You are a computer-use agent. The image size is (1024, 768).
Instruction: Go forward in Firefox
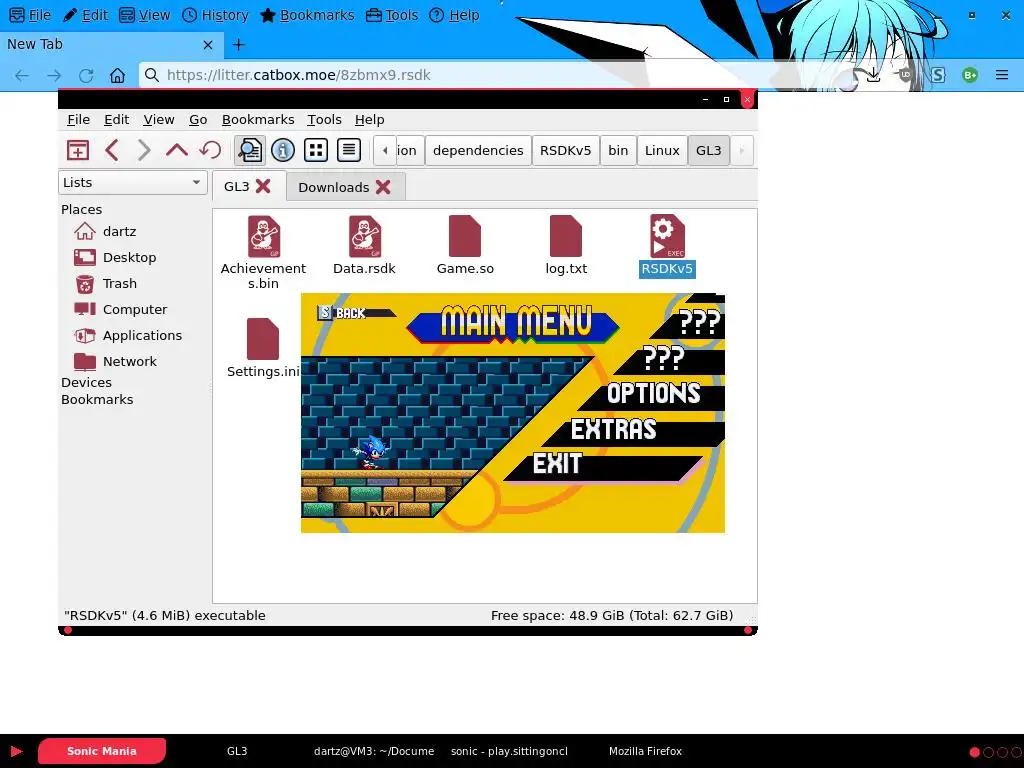pyautogui.click(x=54, y=75)
